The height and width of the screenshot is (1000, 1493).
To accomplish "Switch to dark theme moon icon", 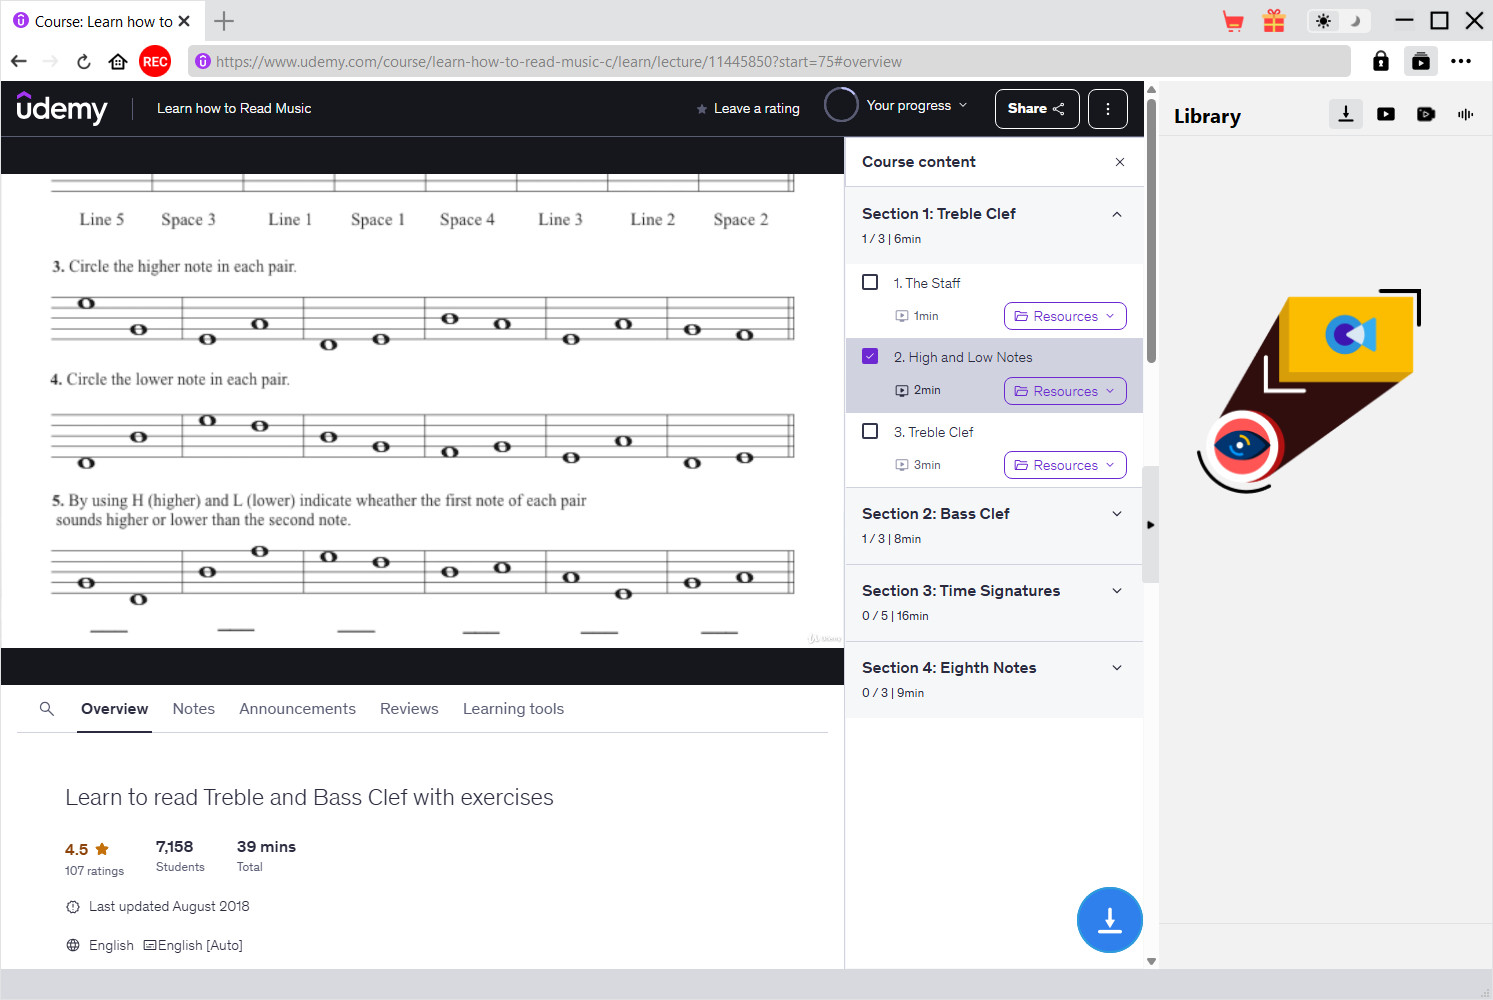I will [1355, 21].
